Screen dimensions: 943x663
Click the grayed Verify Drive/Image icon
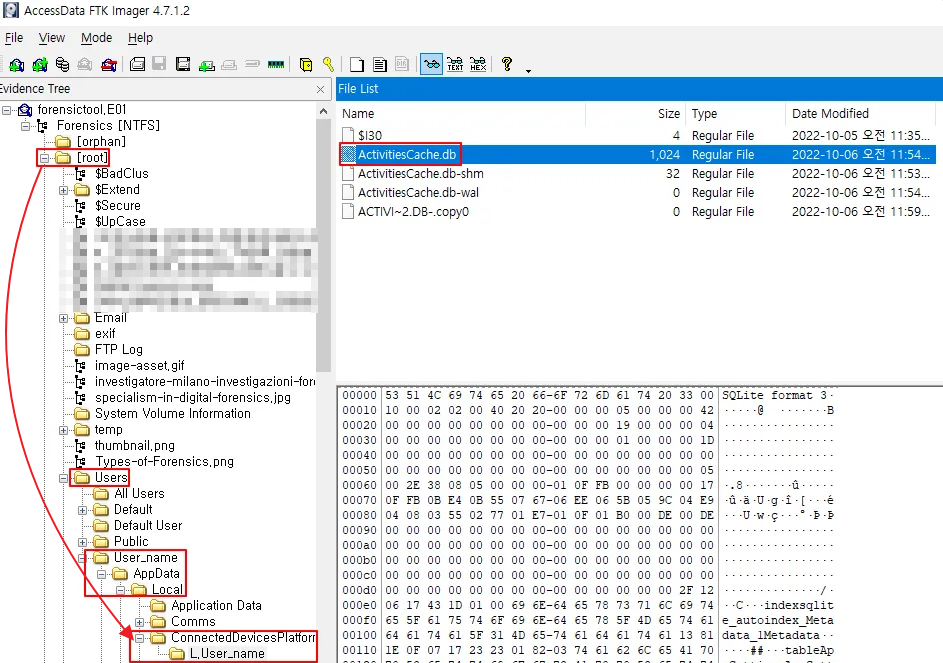click(253, 64)
